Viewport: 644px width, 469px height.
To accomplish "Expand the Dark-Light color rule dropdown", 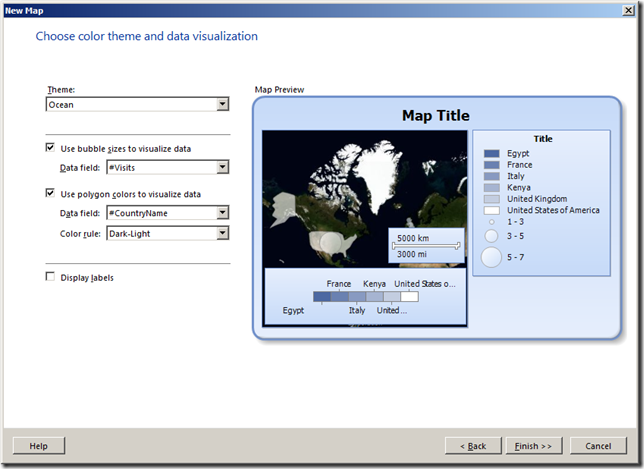I will [x=168, y=233].
